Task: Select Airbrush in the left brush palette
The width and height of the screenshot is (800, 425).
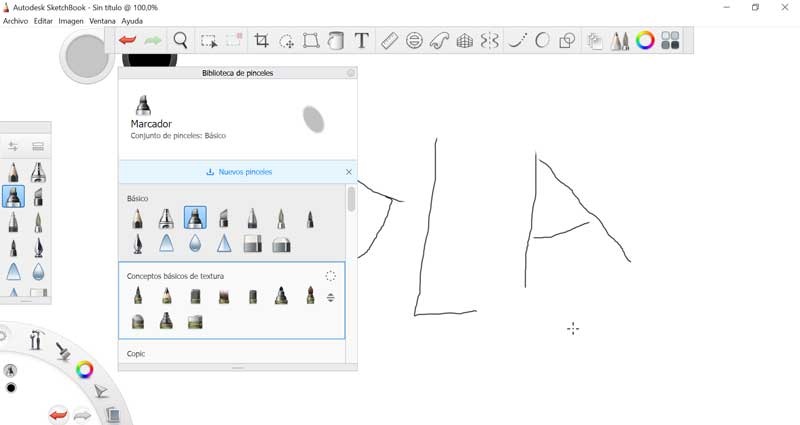Action: (x=38, y=172)
